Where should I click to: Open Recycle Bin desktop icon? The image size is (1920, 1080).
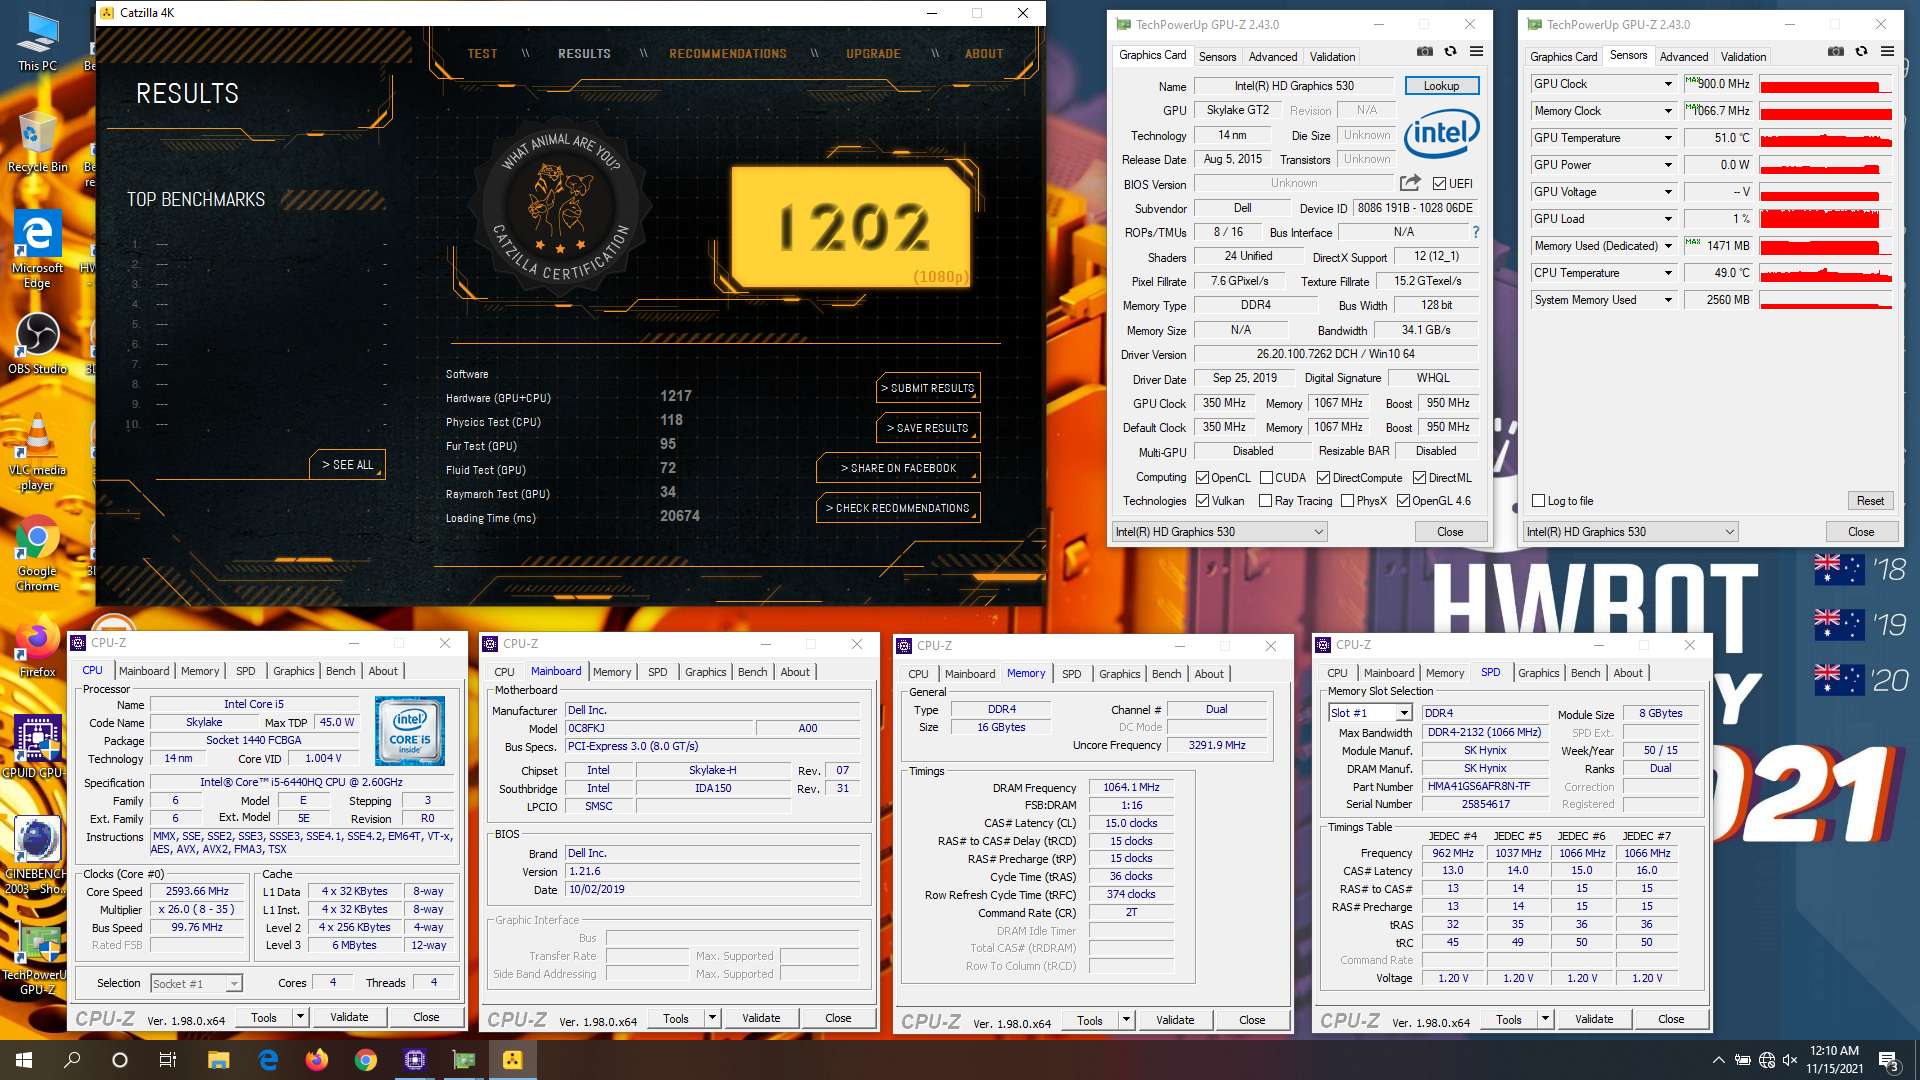pyautogui.click(x=38, y=141)
